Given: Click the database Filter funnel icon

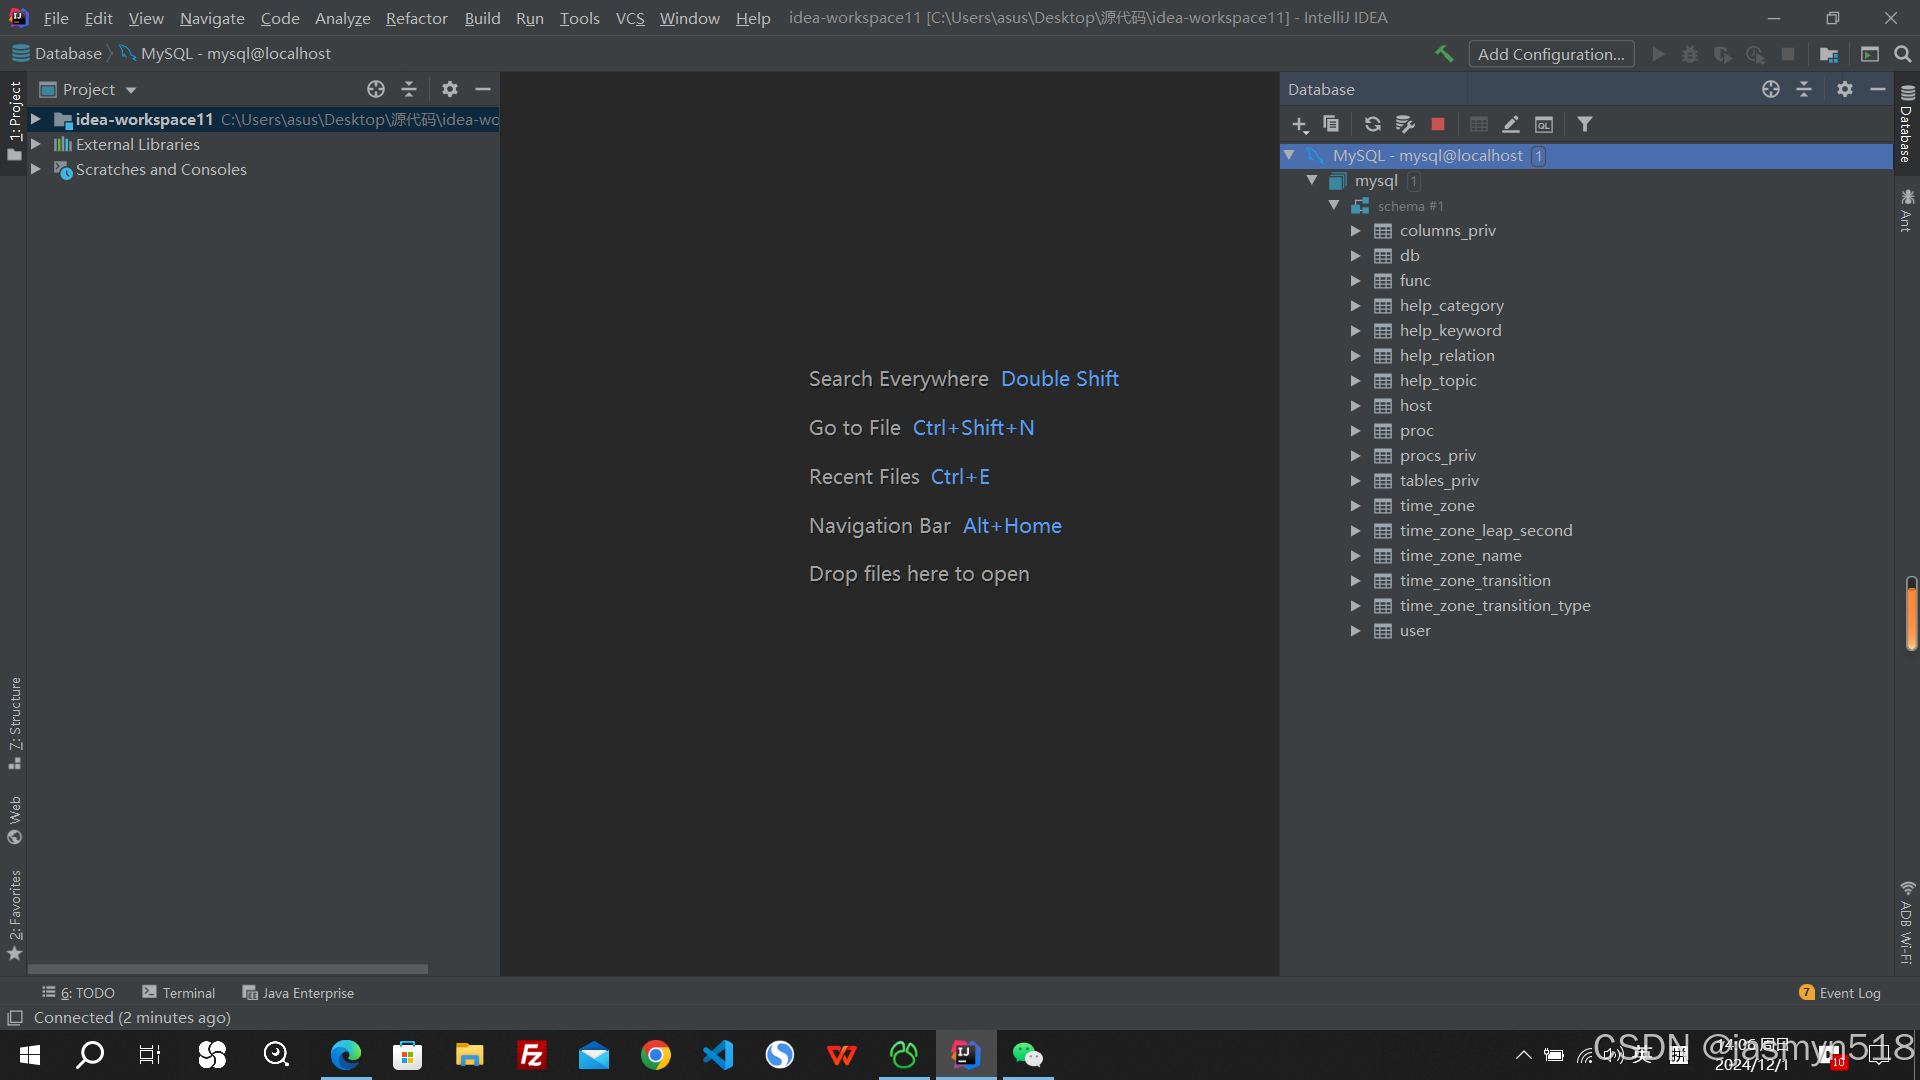Looking at the screenshot, I should [1585, 124].
